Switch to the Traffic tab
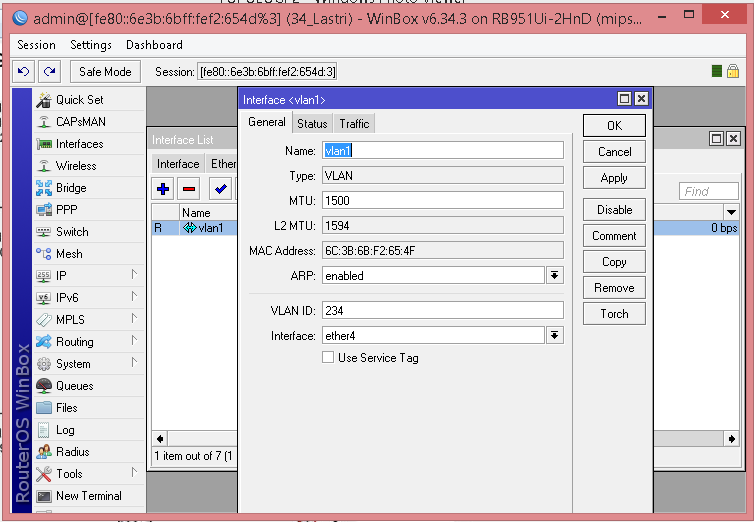This screenshot has height=522, width=754. click(x=354, y=124)
